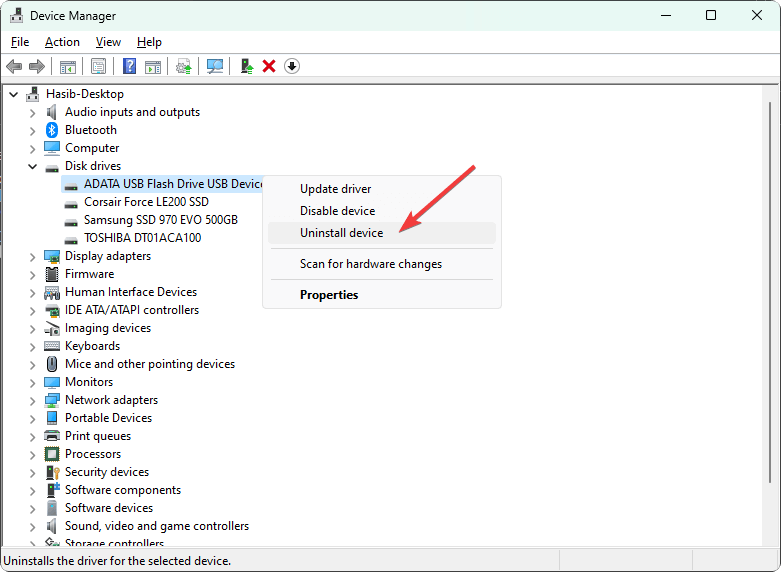The width and height of the screenshot is (781, 572).
Task: Collapse the Hasib-Desktop root node
Action: click(14, 94)
